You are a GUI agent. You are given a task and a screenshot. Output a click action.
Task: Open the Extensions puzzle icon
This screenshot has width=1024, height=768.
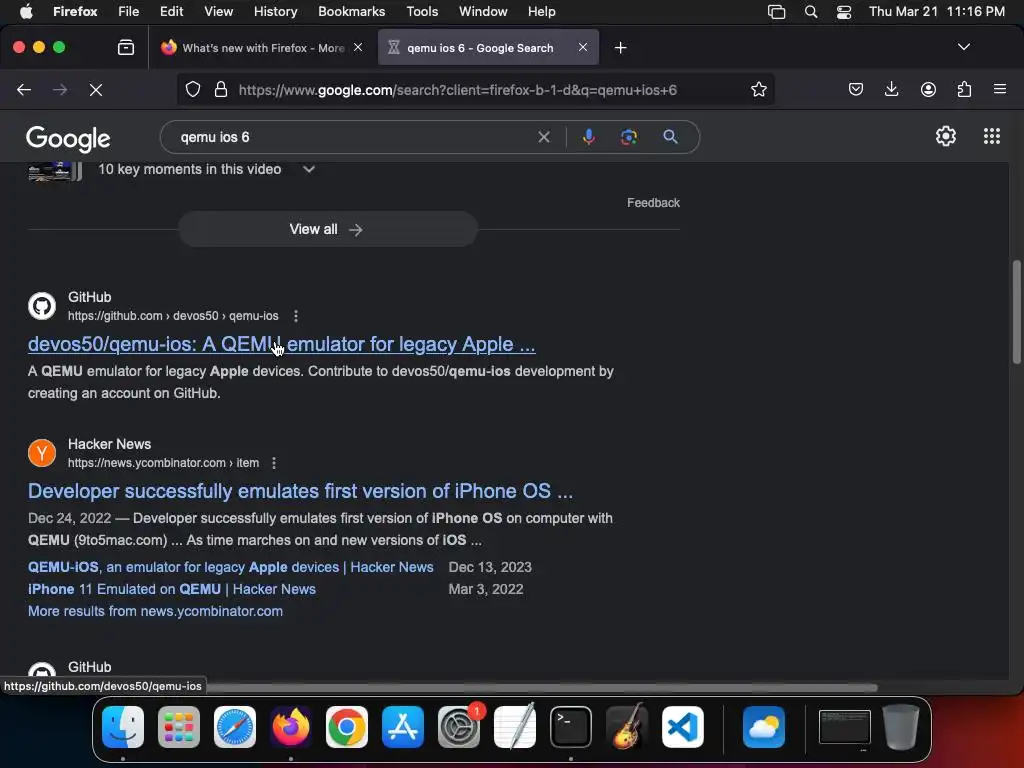tap(964, 89)
